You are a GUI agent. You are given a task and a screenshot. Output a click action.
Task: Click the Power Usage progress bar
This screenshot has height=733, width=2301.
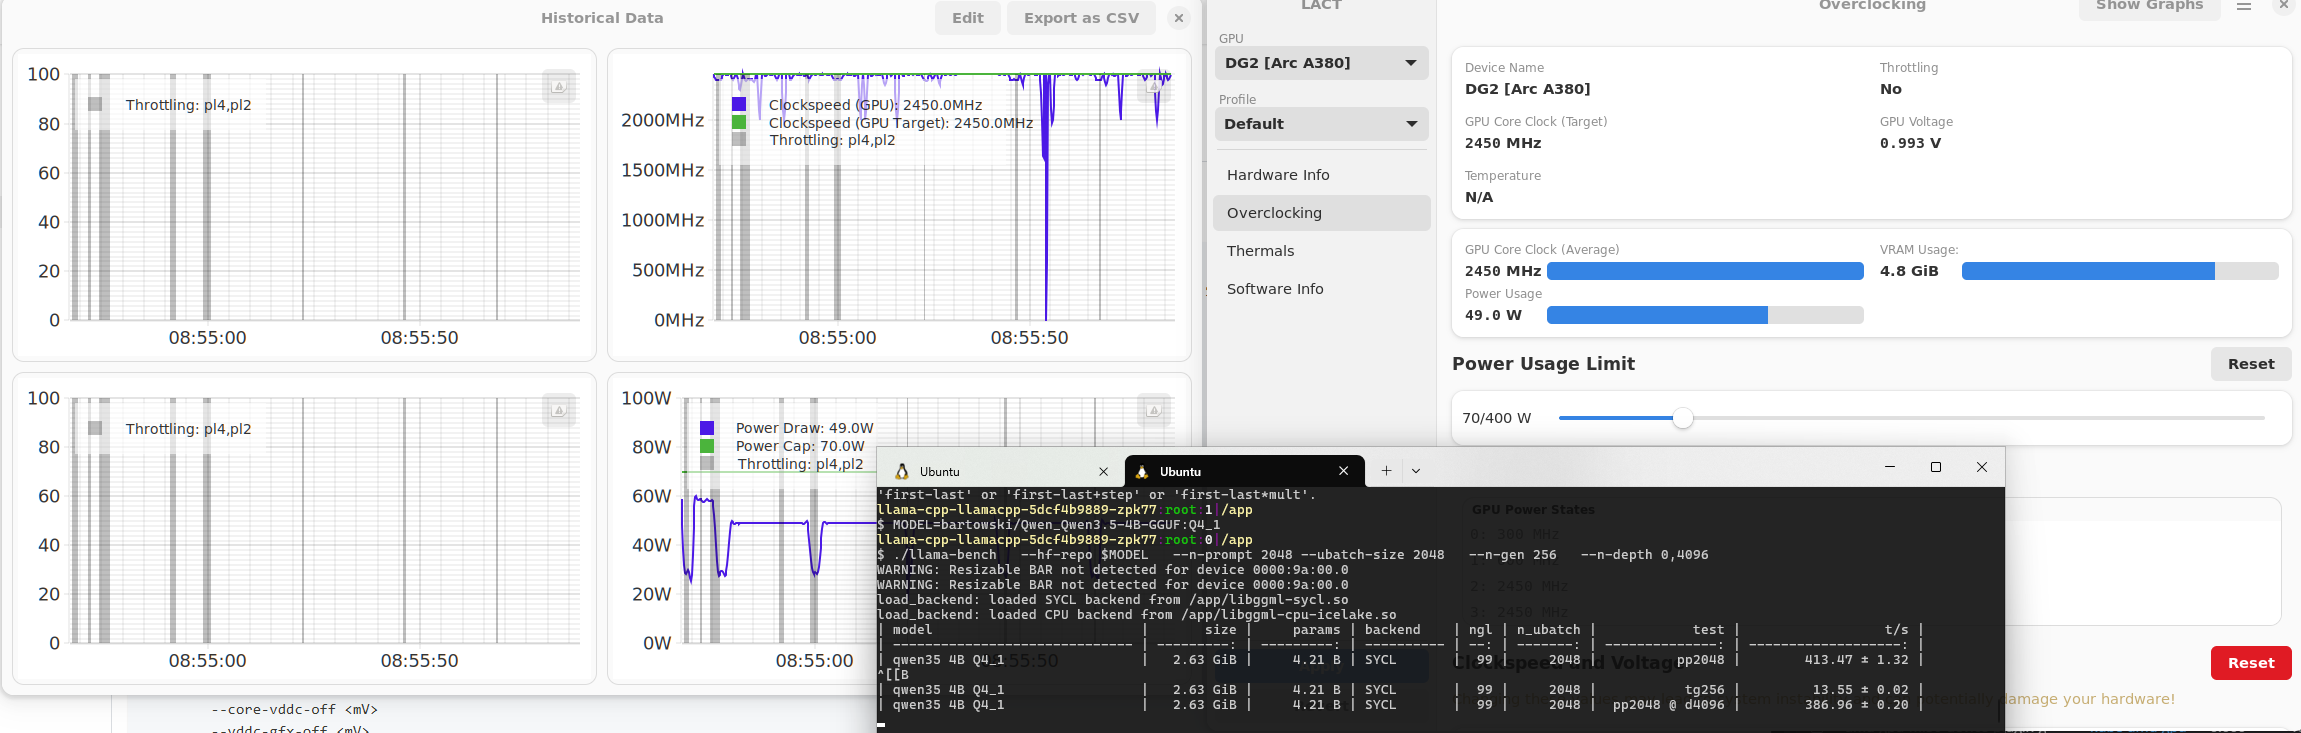(1705, 315)
